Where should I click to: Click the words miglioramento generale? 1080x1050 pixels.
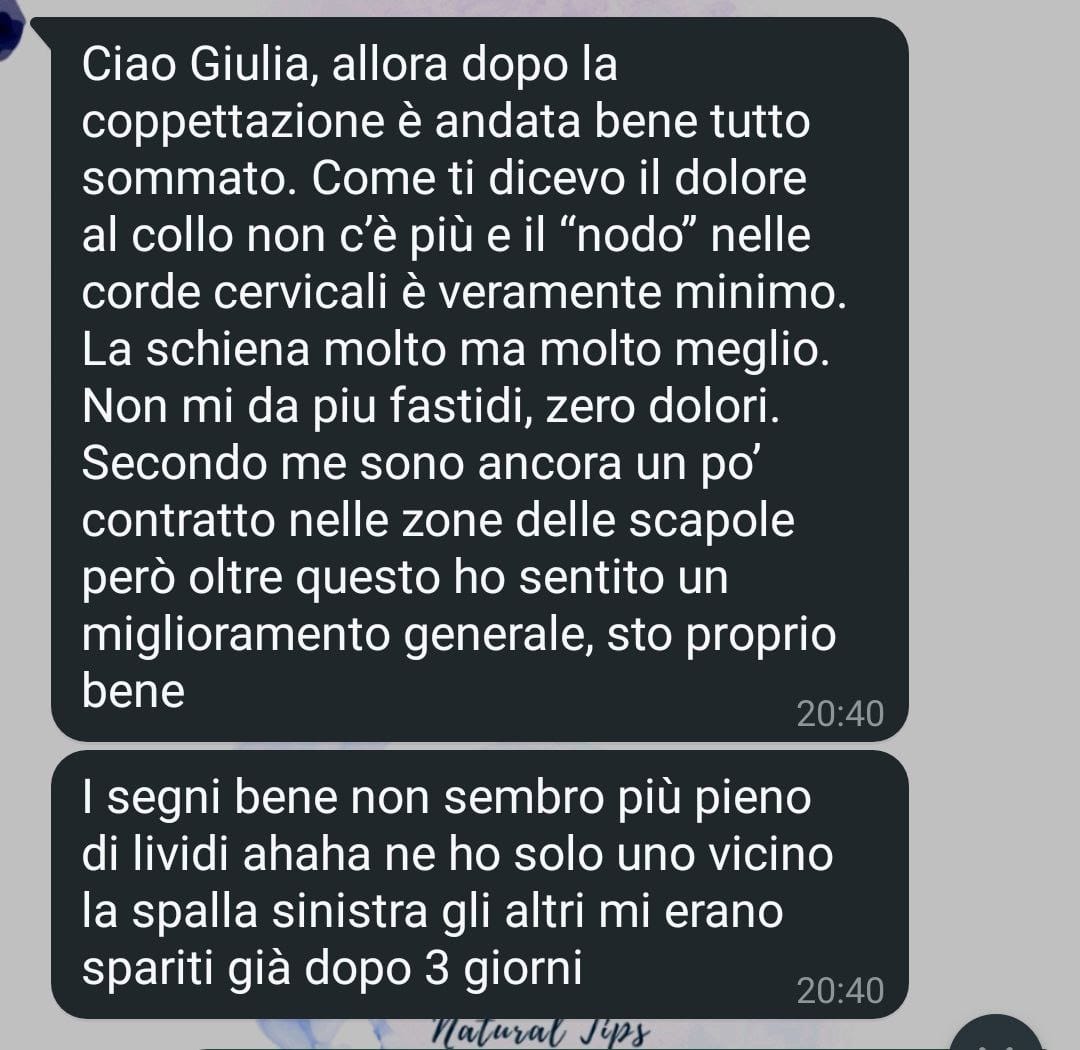click(x=338, y=636)
